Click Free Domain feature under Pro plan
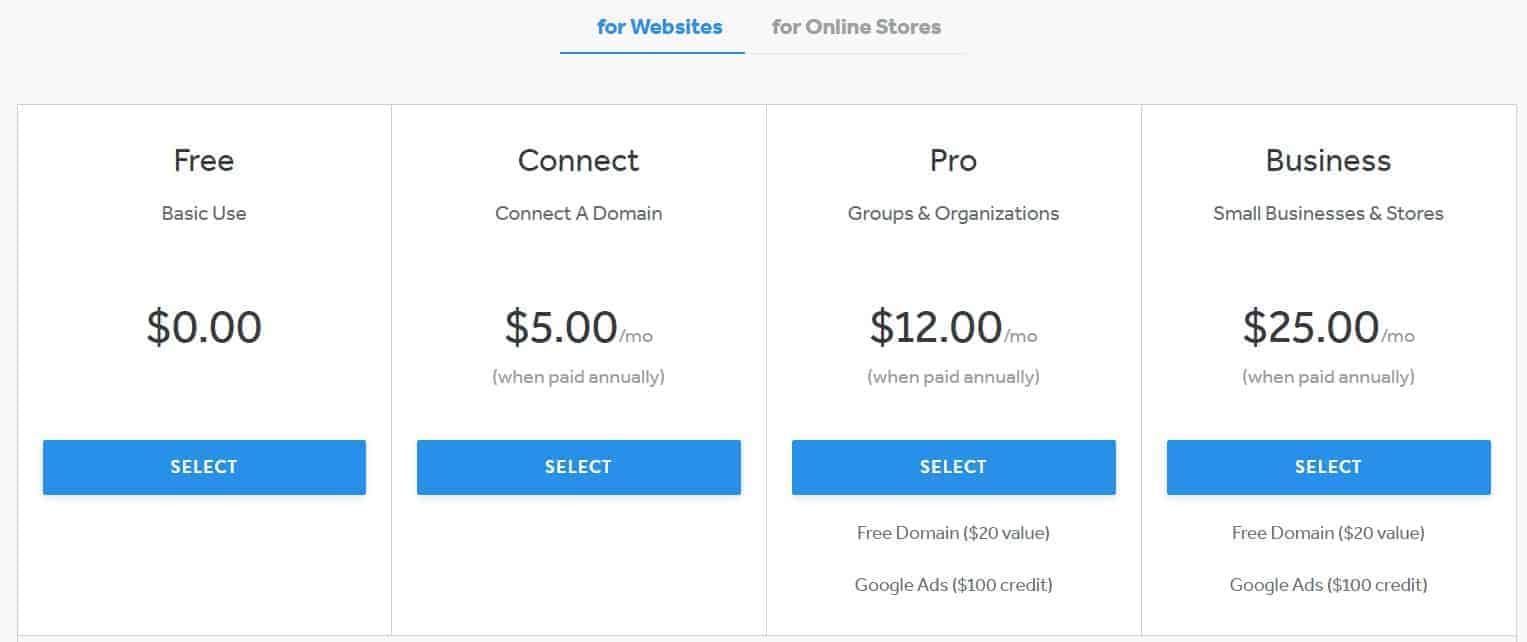This screenshot has height=642, width=1527. point(953,533)
